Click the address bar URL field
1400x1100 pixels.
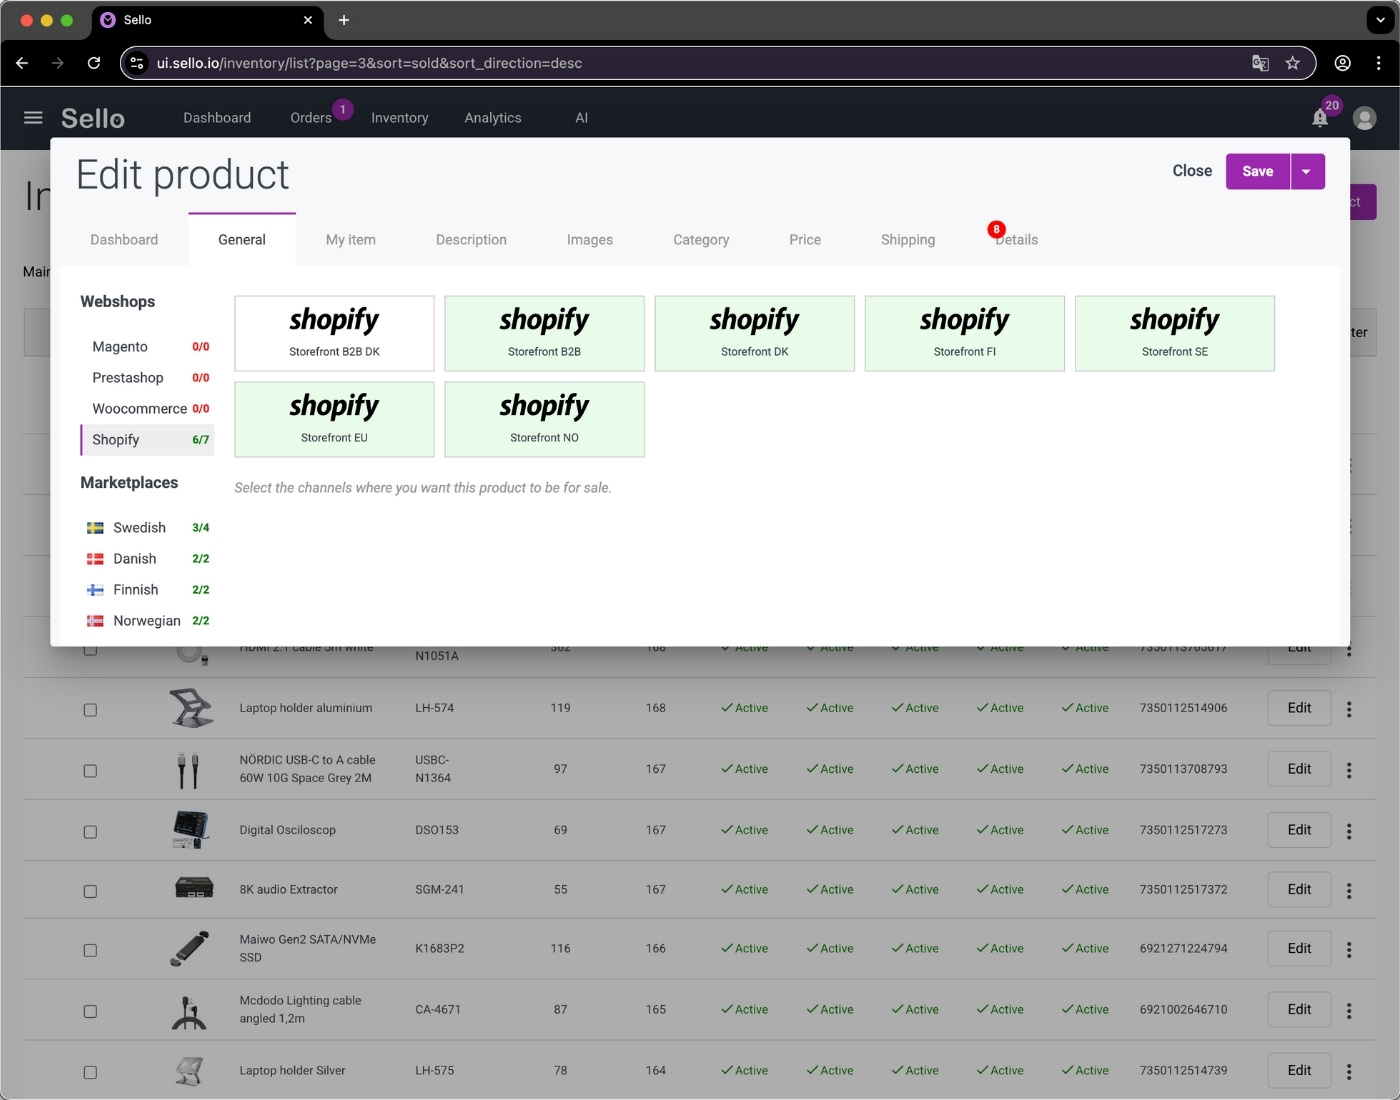(400, 62)
